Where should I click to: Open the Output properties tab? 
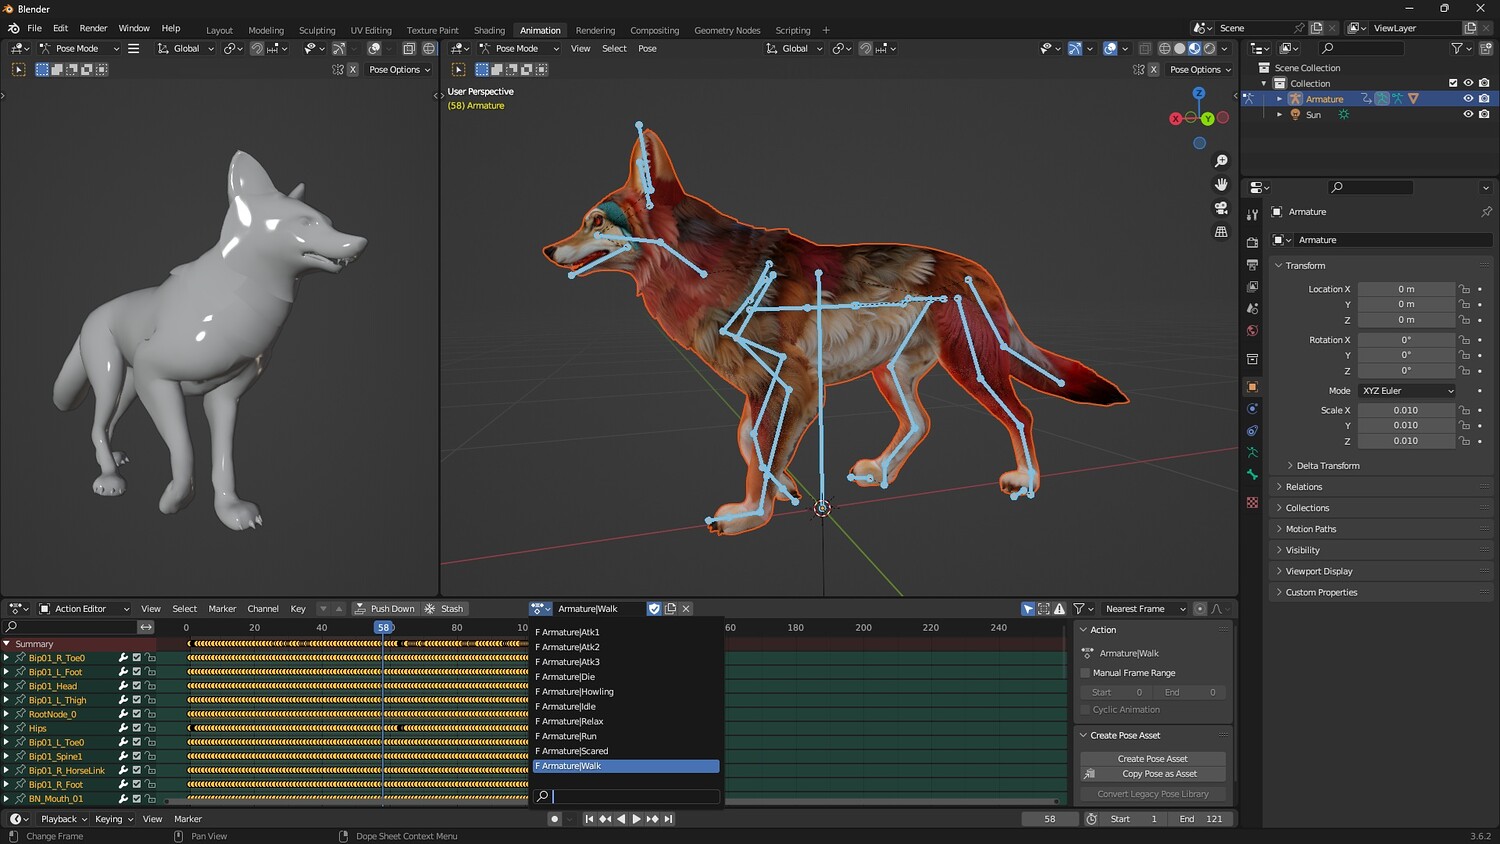click(1252, 265)
